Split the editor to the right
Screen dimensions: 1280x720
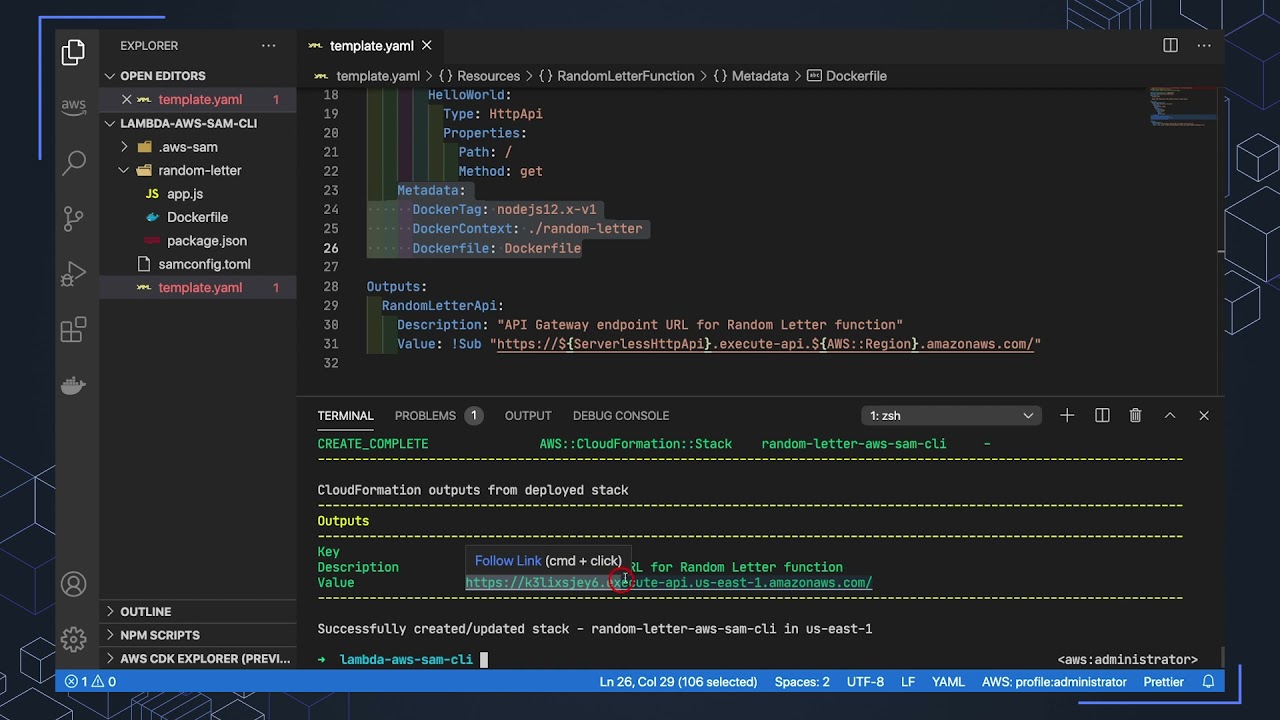point(1170,46)
